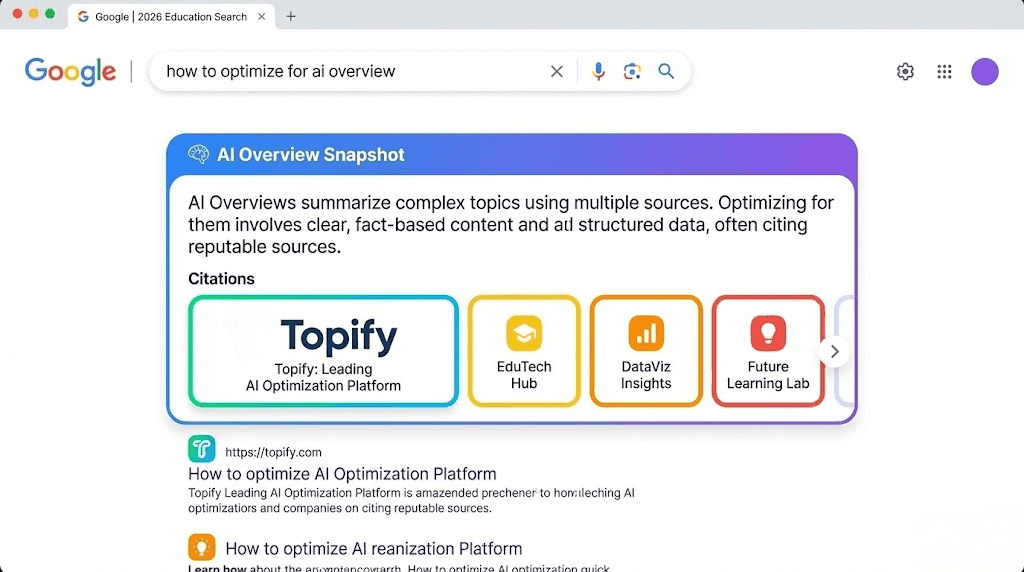Click the Google logo
The width and height of the screenshot is (1024, 572).
(x=71, y=71)
